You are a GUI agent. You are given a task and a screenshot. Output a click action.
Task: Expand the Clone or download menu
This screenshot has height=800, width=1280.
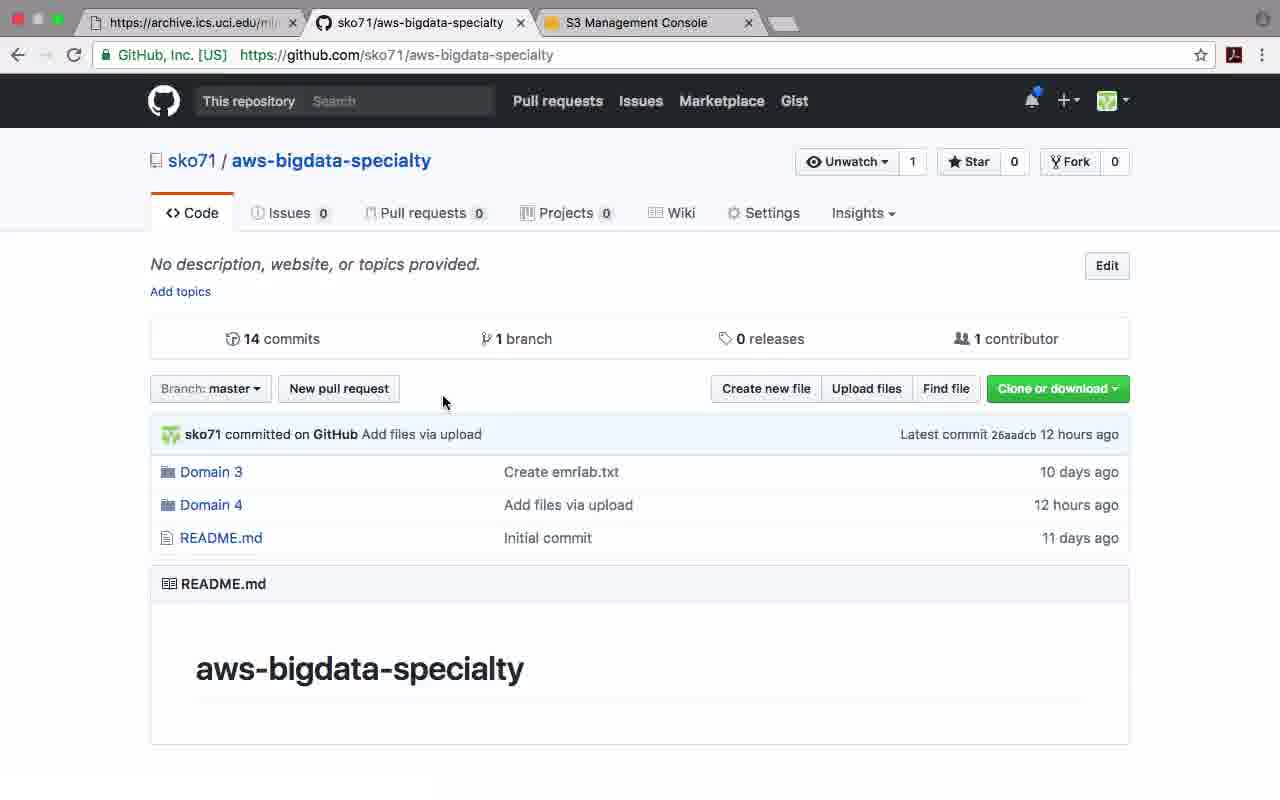(1058, 389)
